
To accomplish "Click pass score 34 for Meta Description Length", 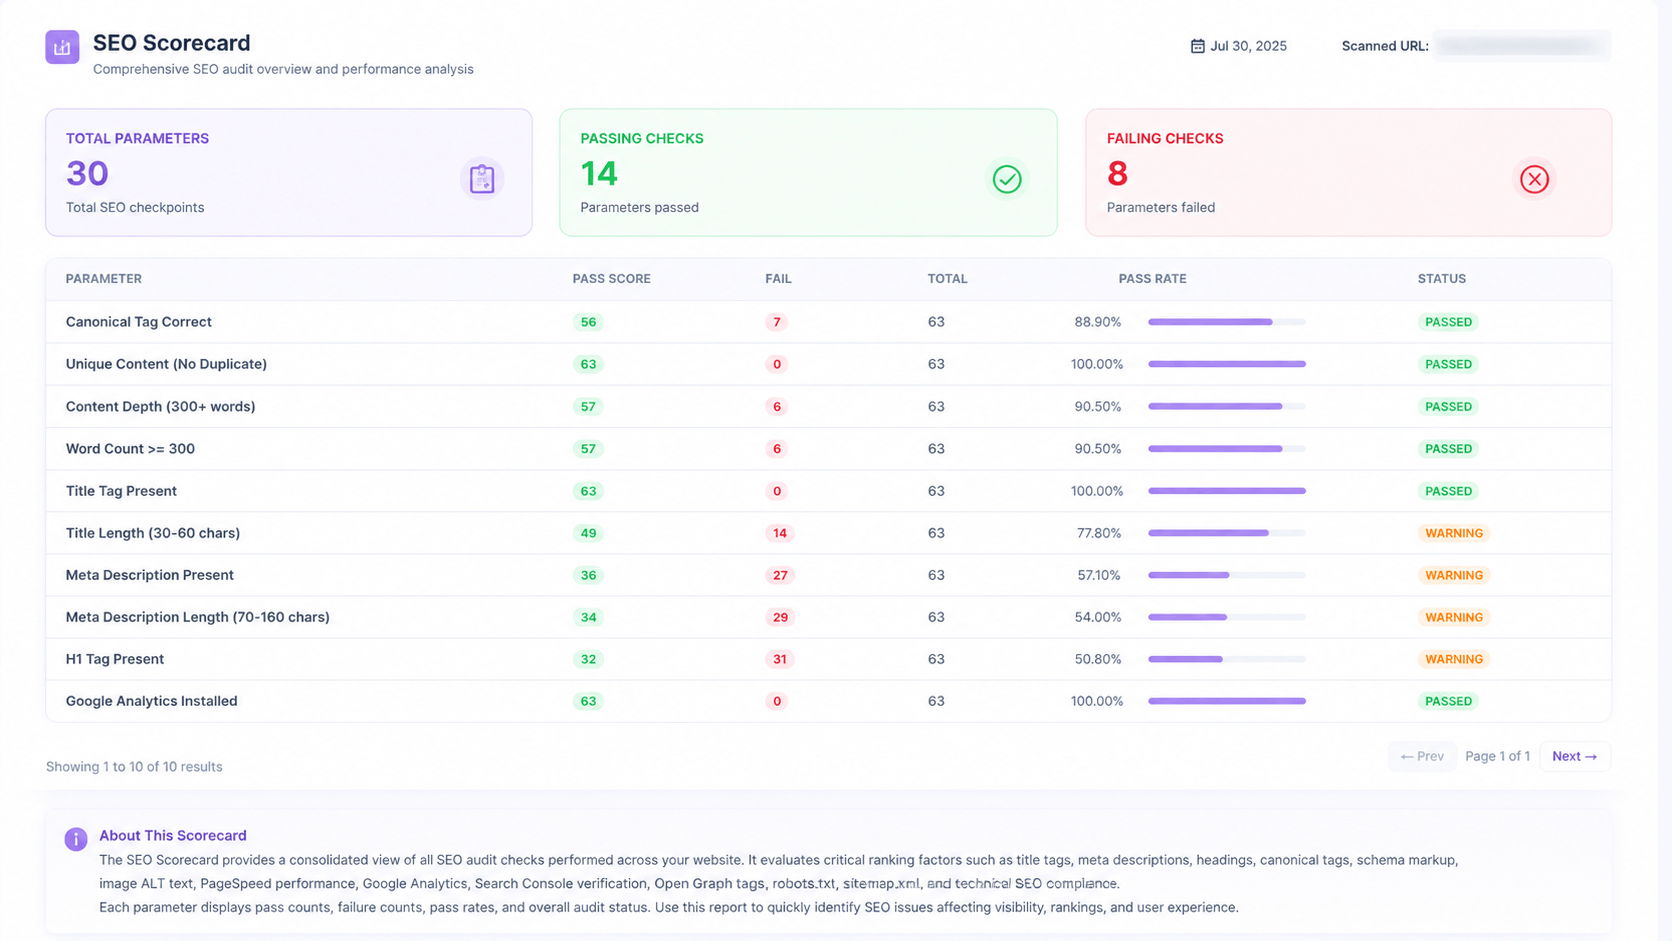I will [588, 617].
